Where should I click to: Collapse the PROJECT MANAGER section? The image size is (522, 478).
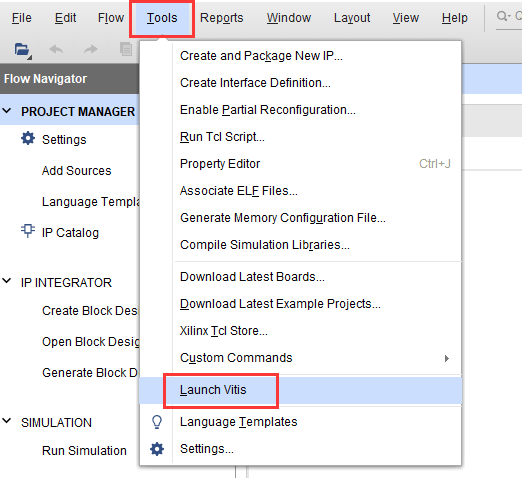pyautogui.click(x=7, y=111)
